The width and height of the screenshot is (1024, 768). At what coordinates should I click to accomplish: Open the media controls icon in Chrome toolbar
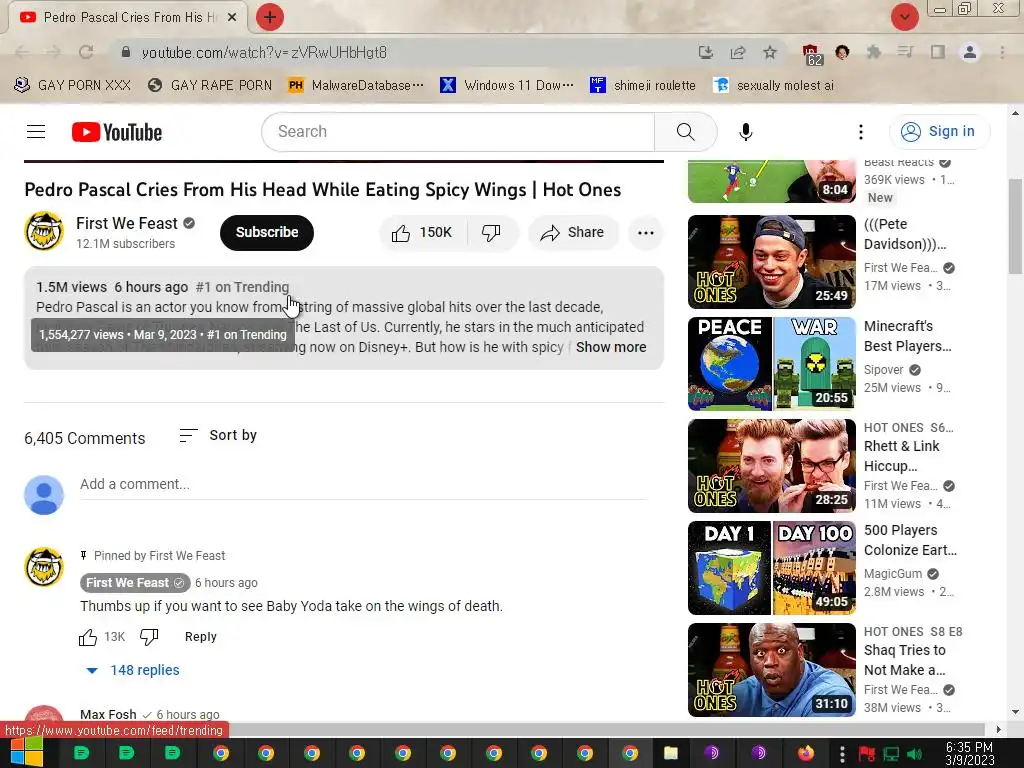[x=905, y=52]
